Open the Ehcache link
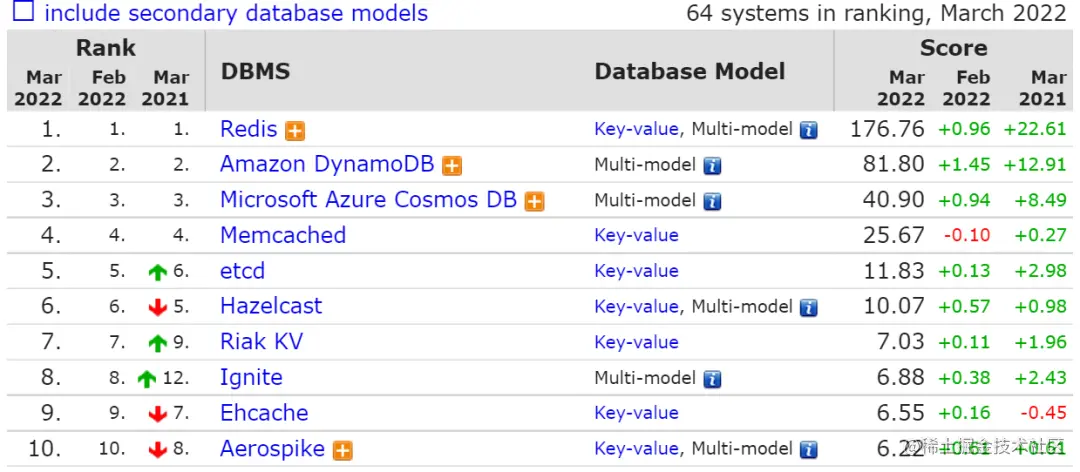 (264, 413)
